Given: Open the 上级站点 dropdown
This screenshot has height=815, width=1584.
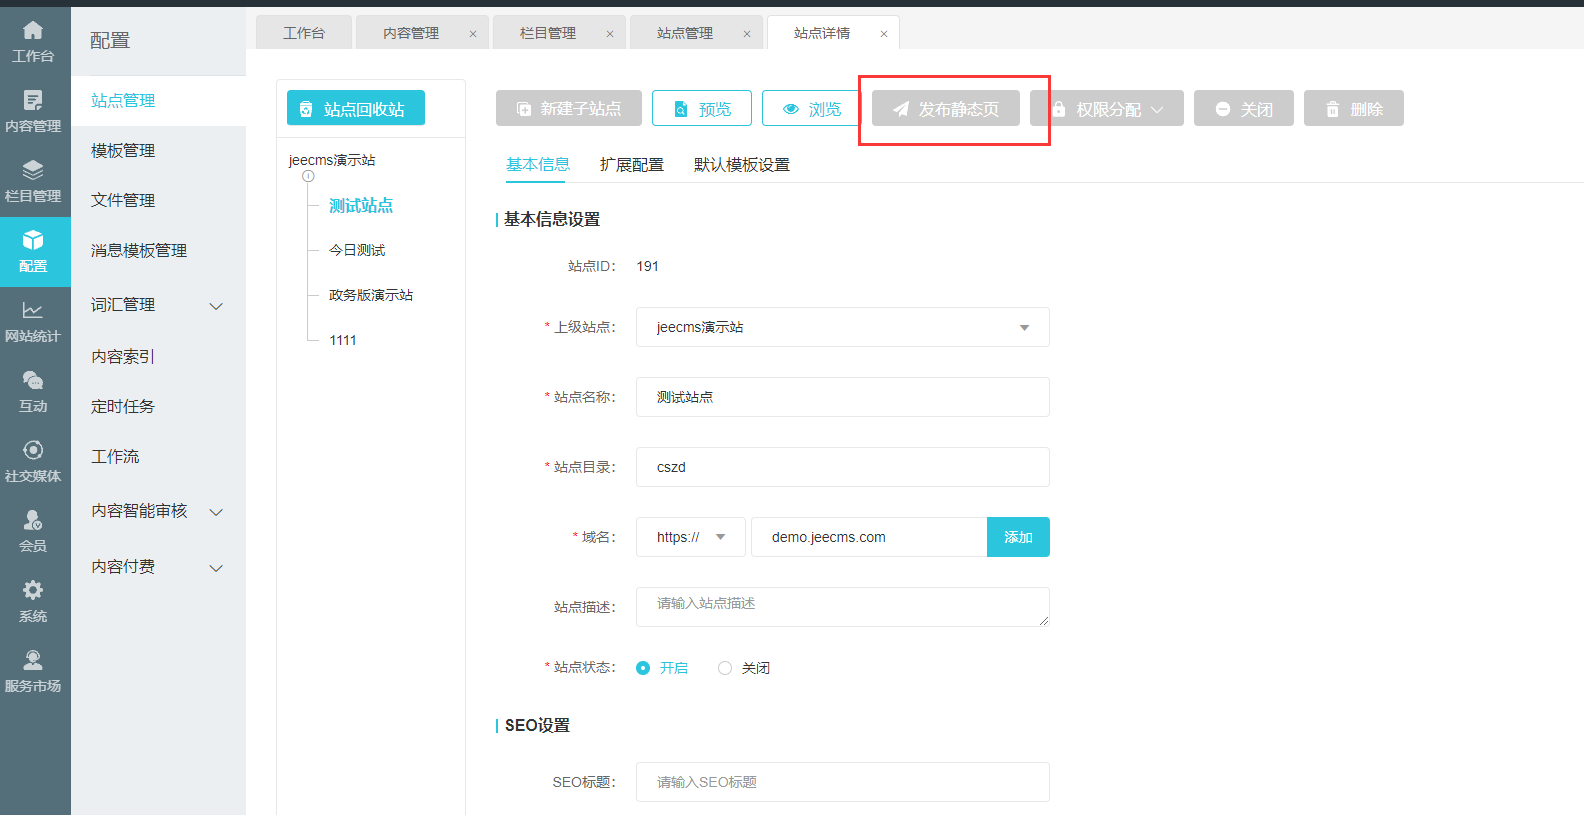Looking at the screenshot, I should point(842,327).
